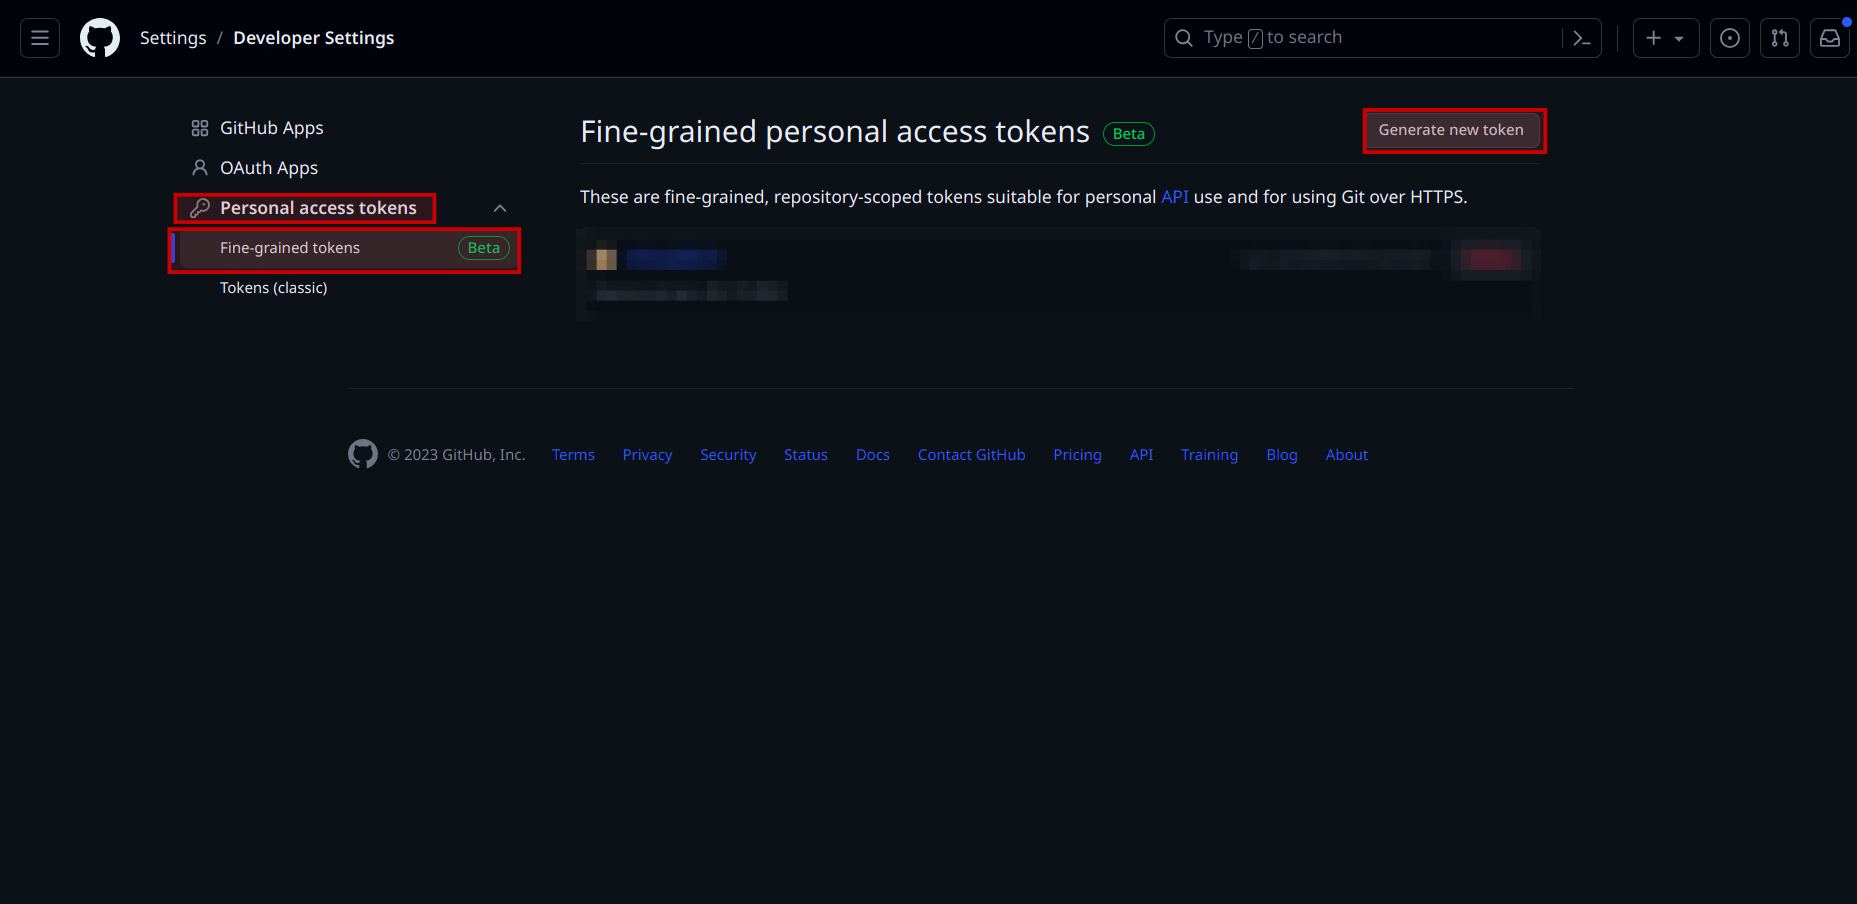Screen dimensions: 1857x904
Task: Go to Settings breadcrumb link
Action: (173, 38)
